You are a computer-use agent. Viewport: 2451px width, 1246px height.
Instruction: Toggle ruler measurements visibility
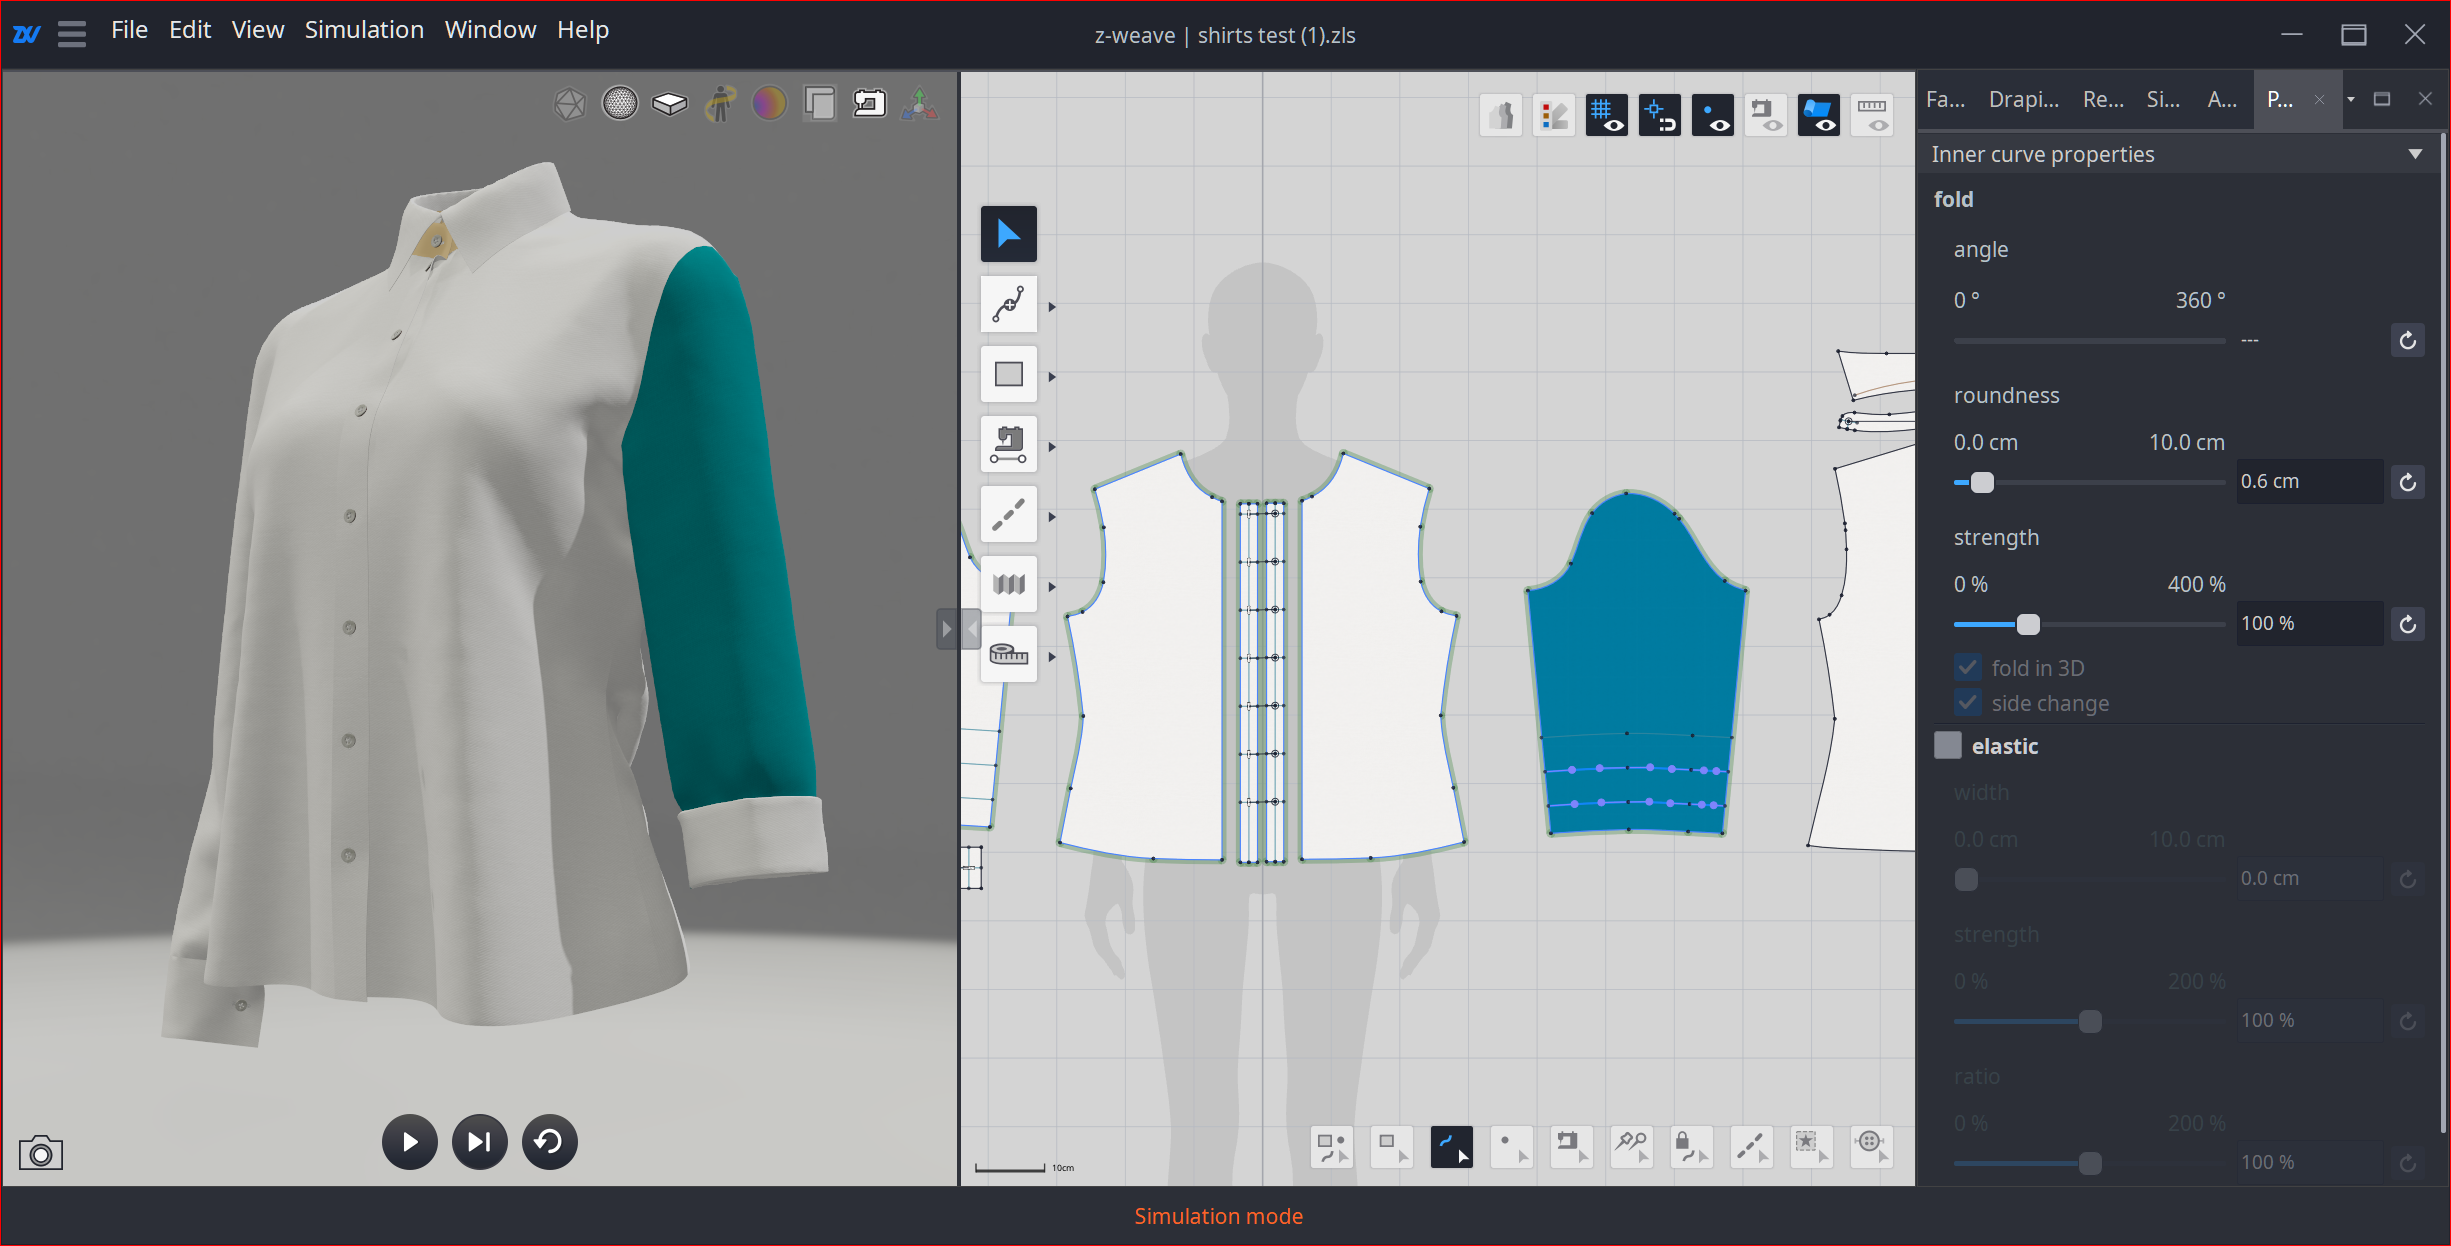coord(1872,115)
